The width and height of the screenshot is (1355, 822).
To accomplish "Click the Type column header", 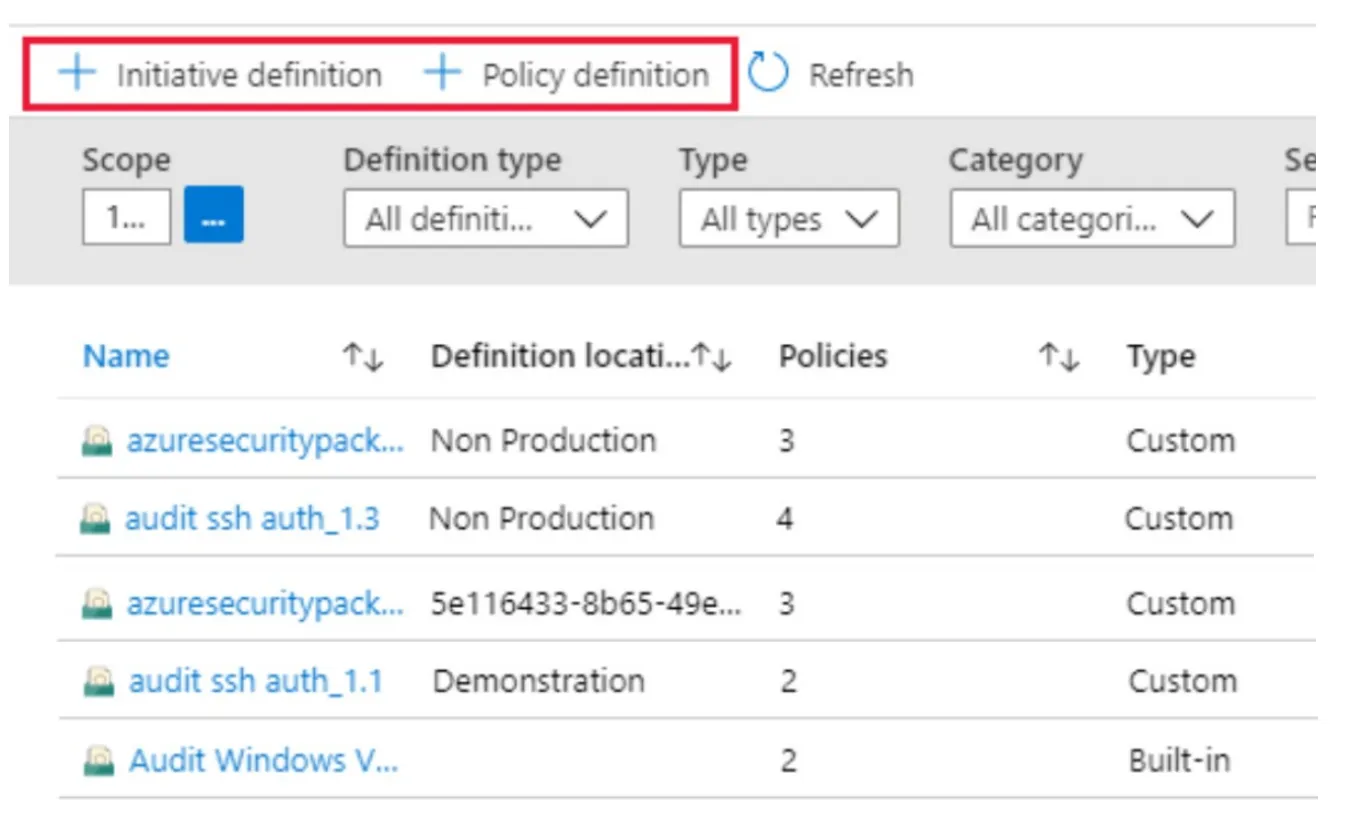I will pyautogui.click(x=1161, y=357).
